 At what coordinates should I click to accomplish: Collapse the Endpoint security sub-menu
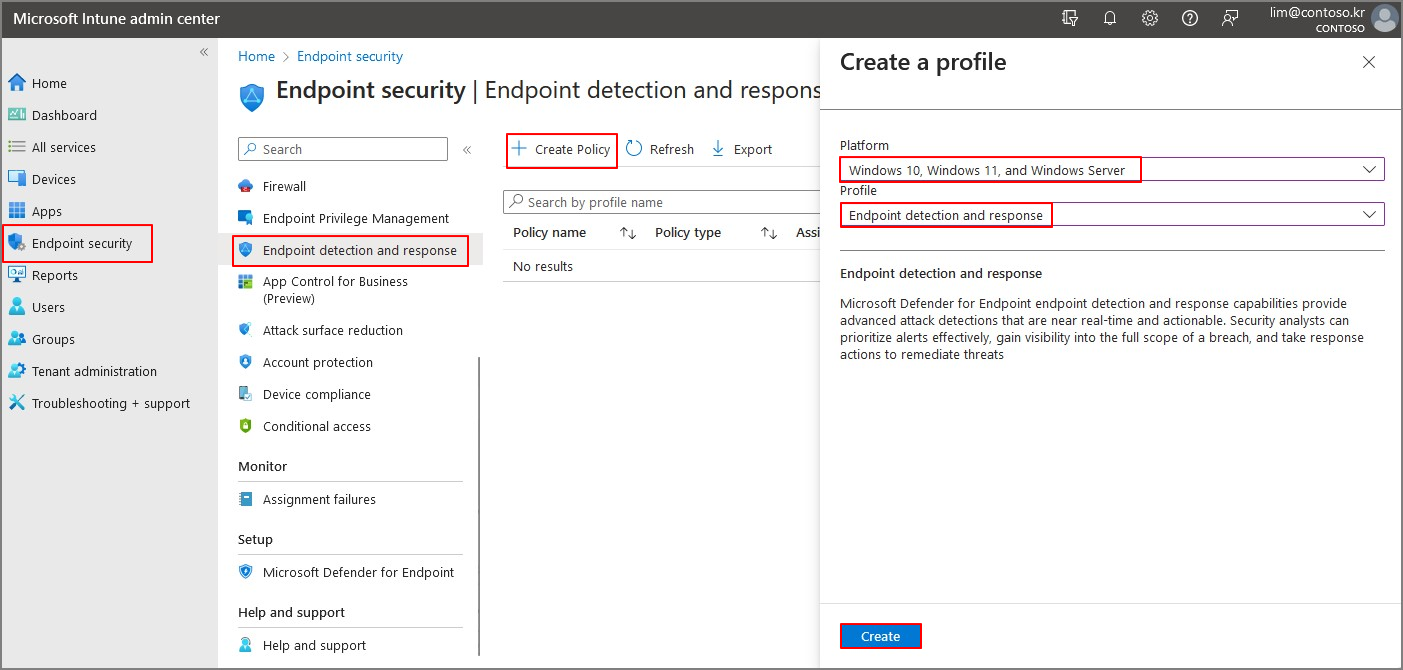[466, 150]
